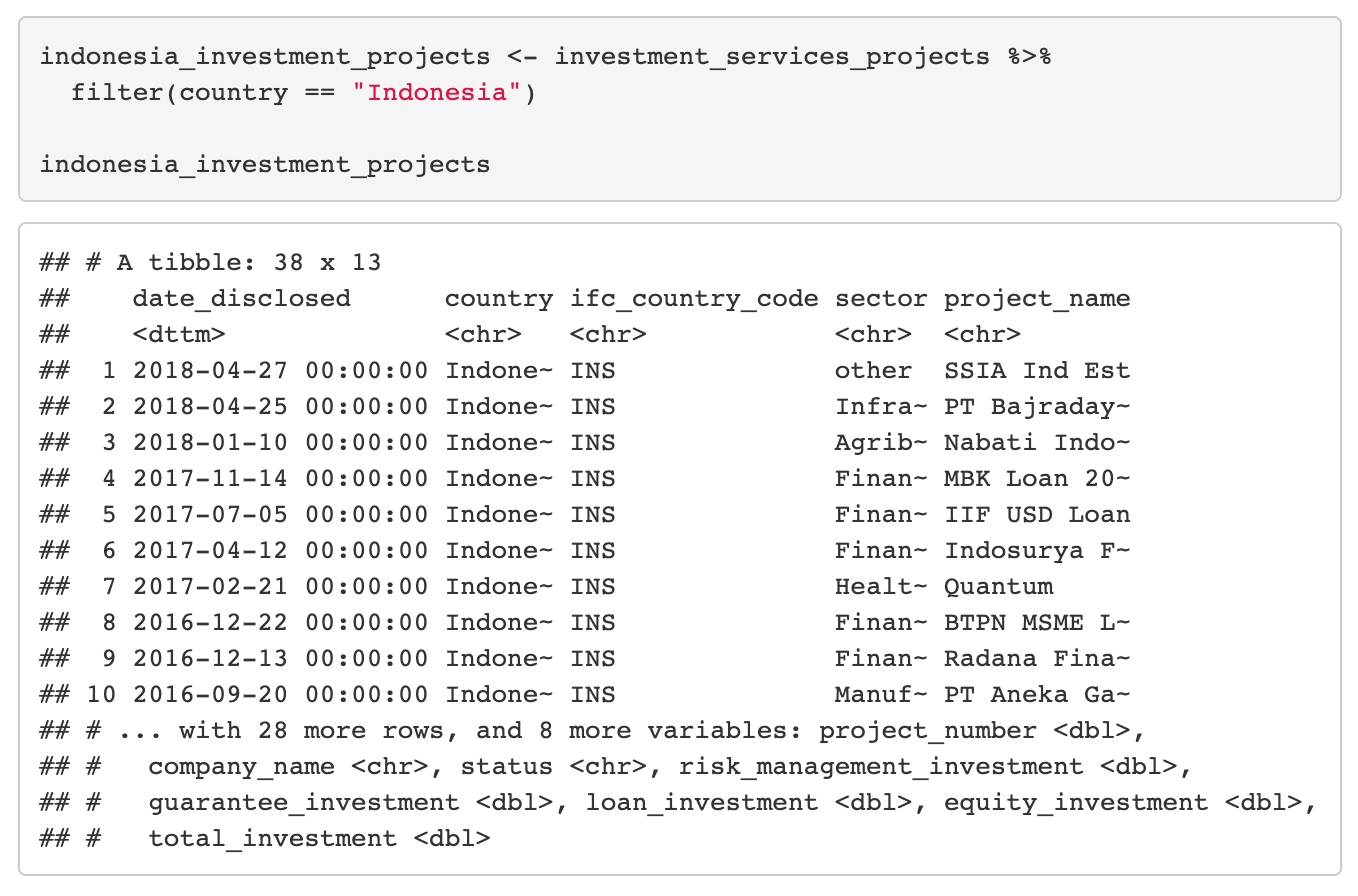Click date 2017-04-12 in row 6
This screenshot has height=896, width=1358.
(x=210, y=551)
